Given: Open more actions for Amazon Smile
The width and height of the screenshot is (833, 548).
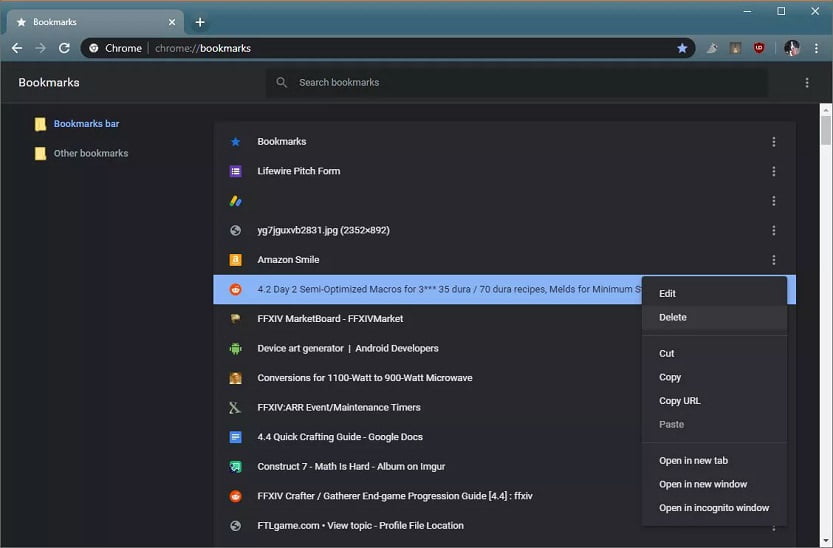Looking at the screenshot, I should (x=774, y=260).
